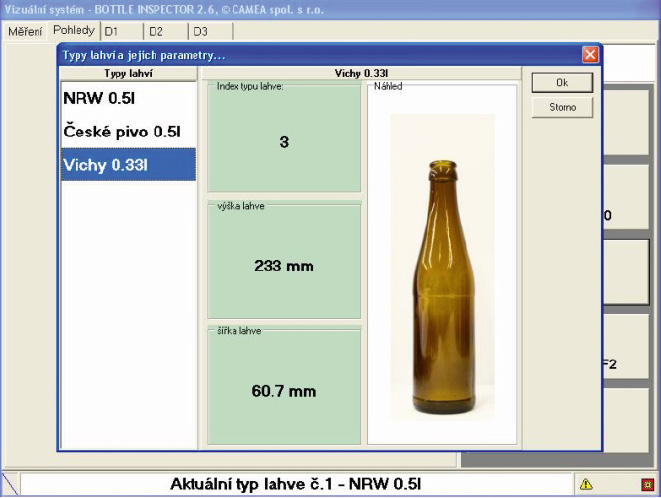
Task: Select the D3 tab
Action: tap(211, 32)
